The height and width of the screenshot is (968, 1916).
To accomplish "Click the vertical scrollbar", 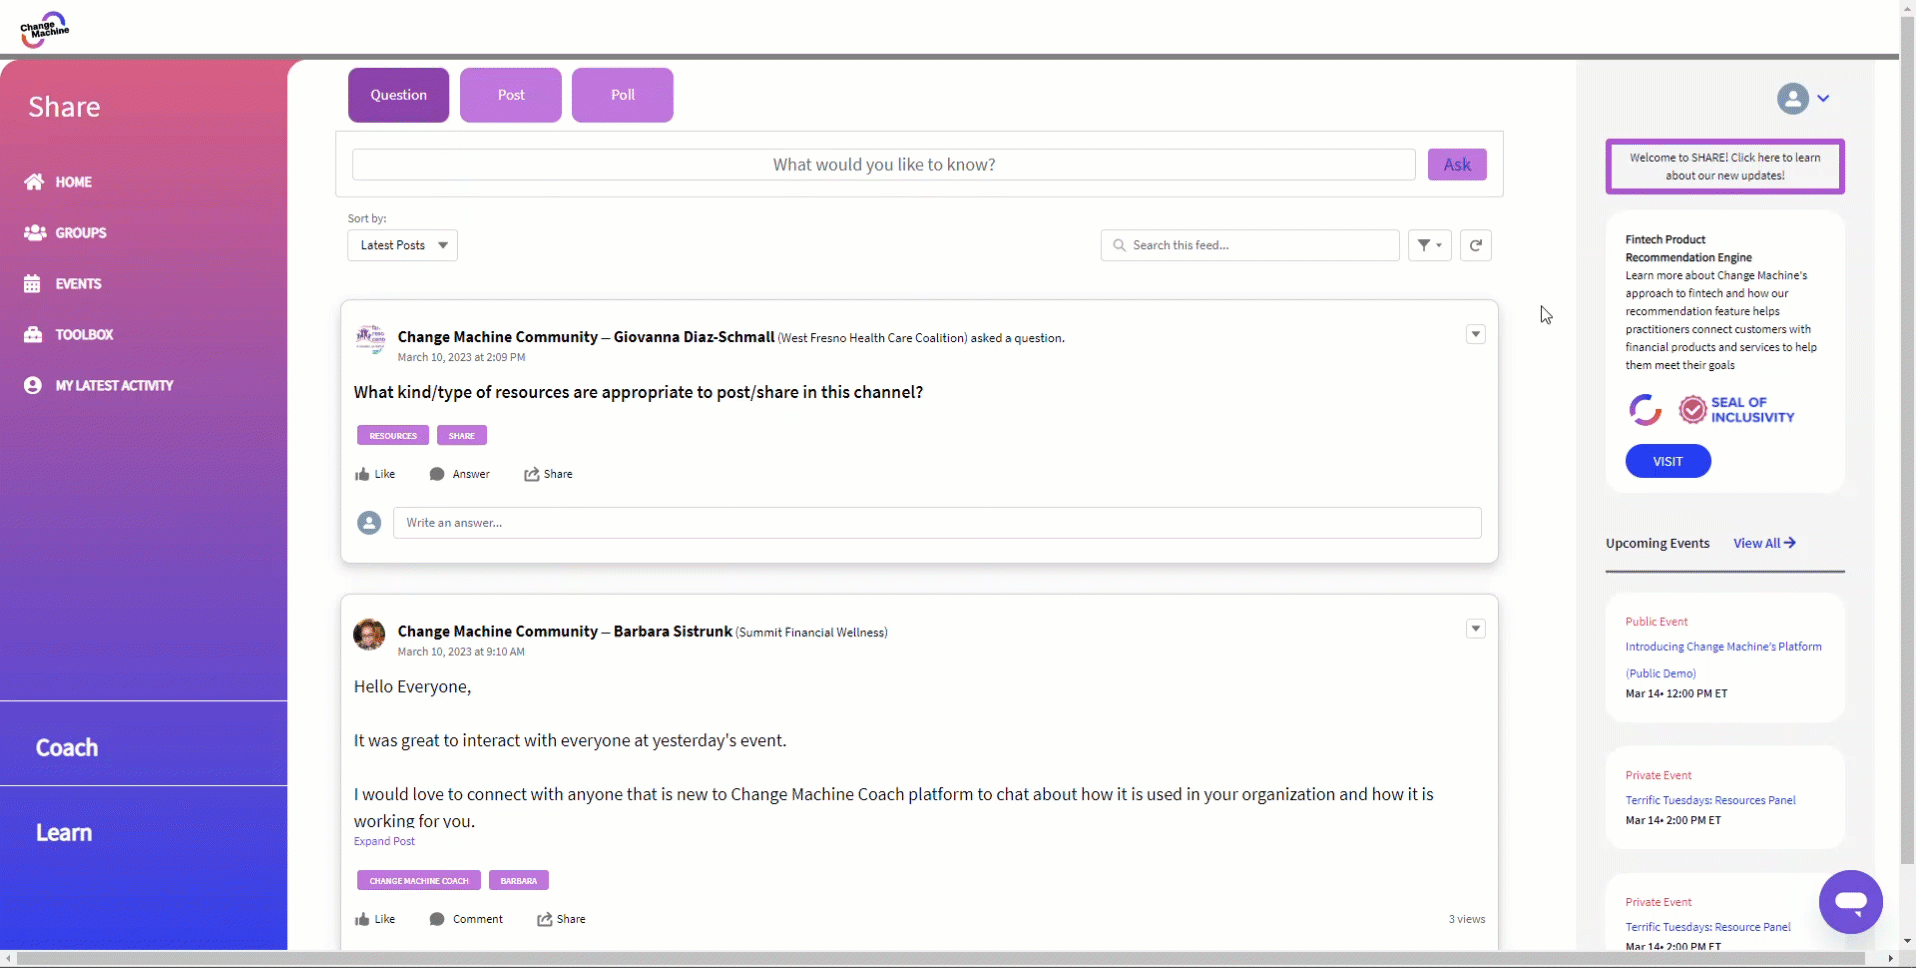I will pyautogui.click(x=1907, y=440).
